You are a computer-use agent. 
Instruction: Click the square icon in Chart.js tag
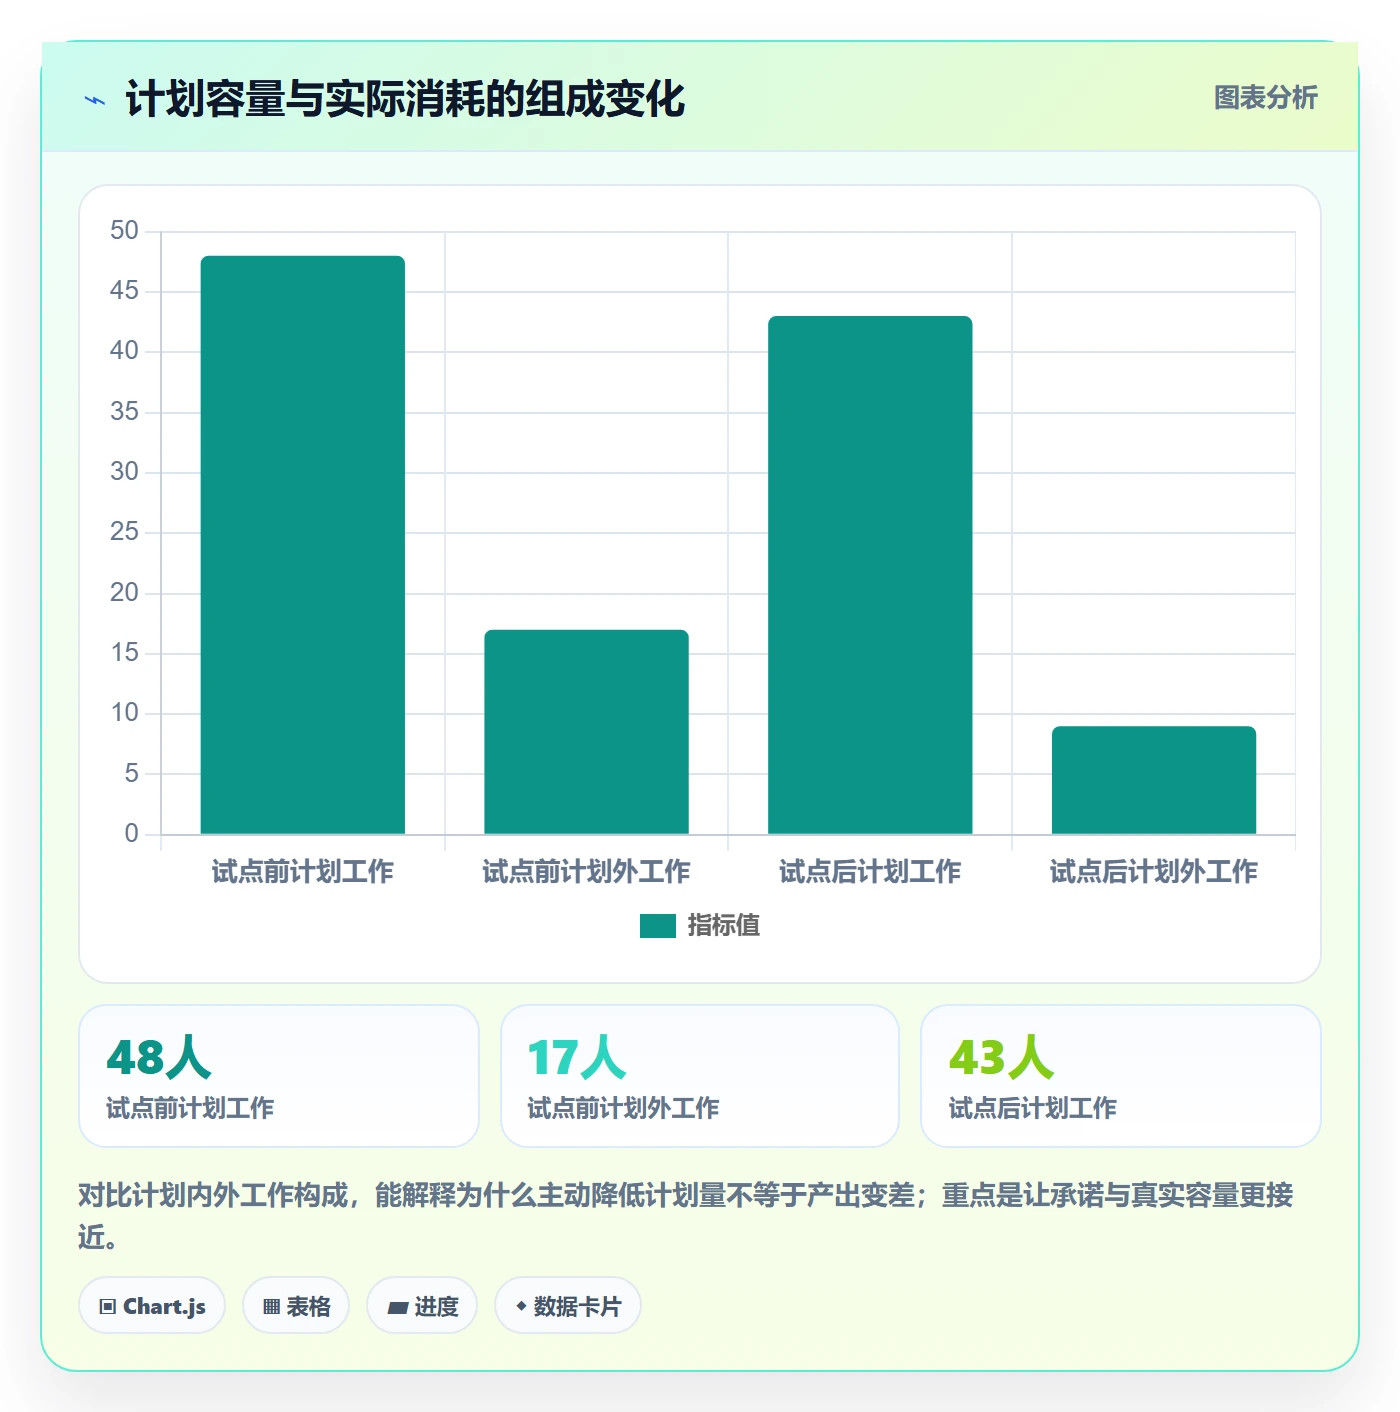108,1307
